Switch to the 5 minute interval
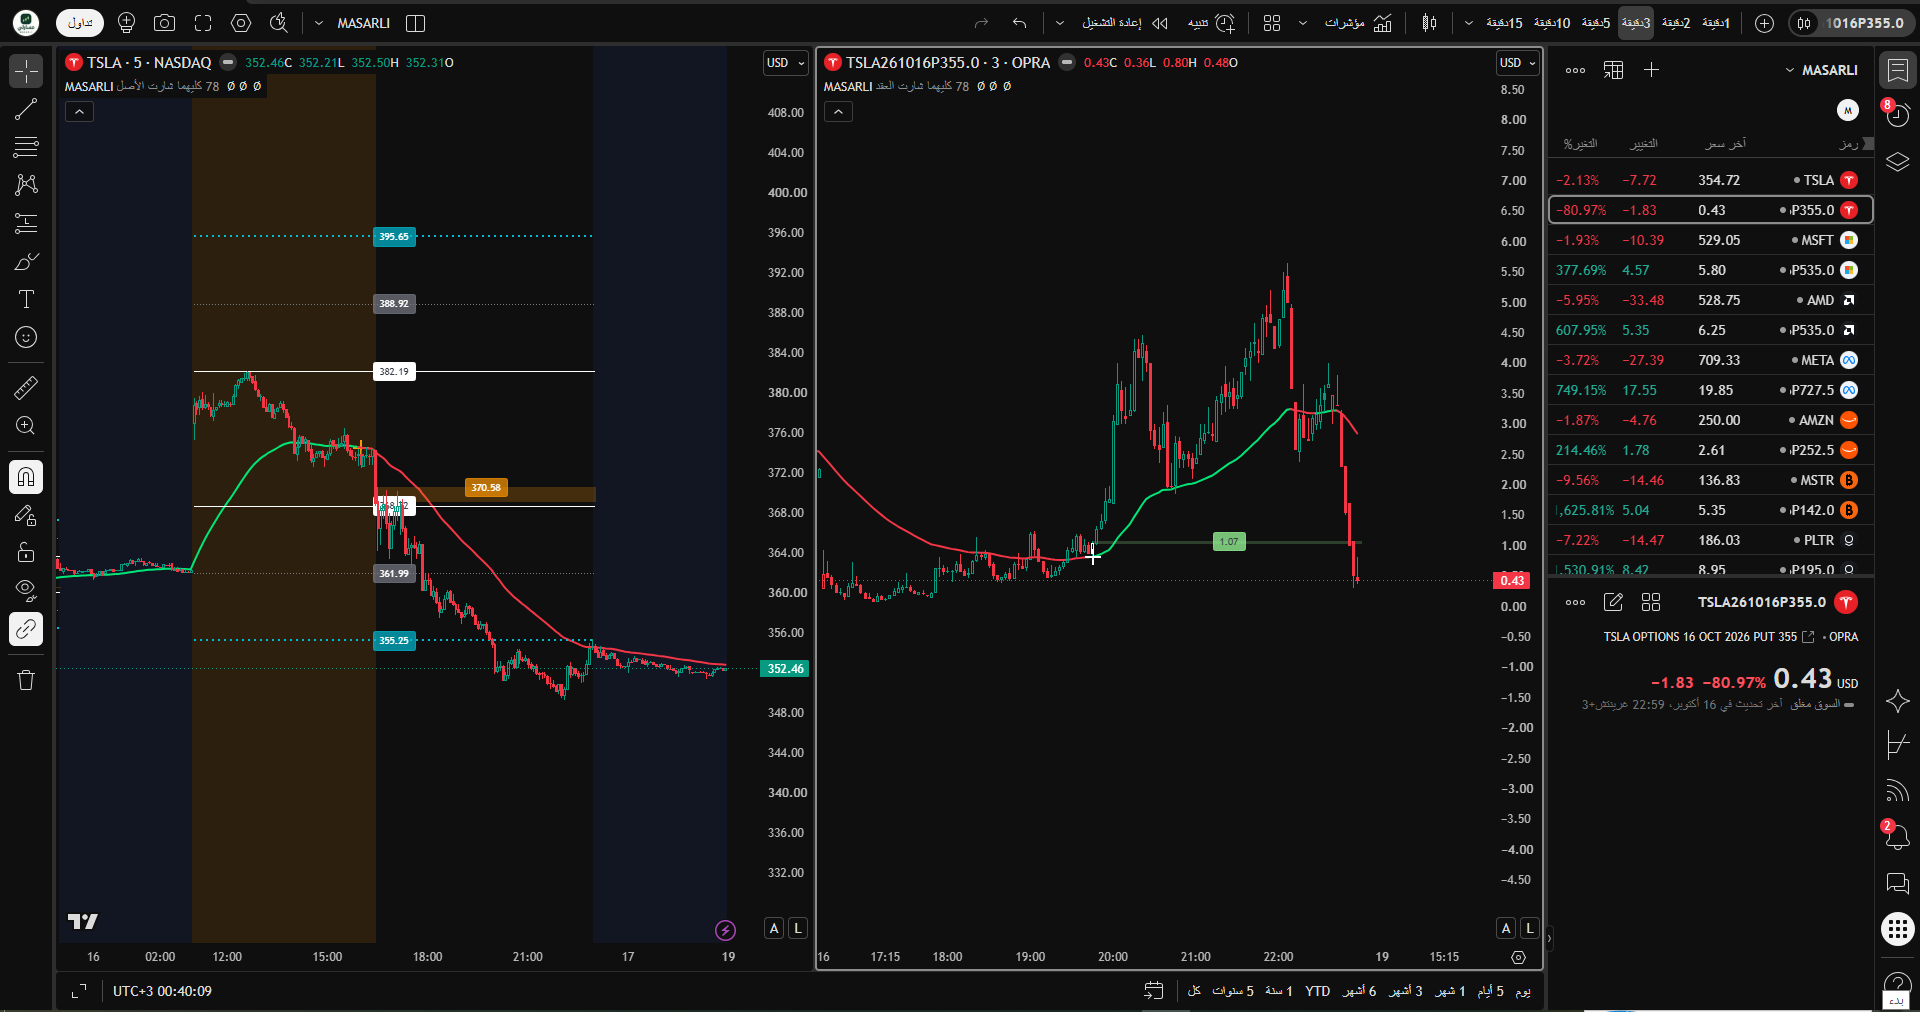 click(x=1596, y=23)
